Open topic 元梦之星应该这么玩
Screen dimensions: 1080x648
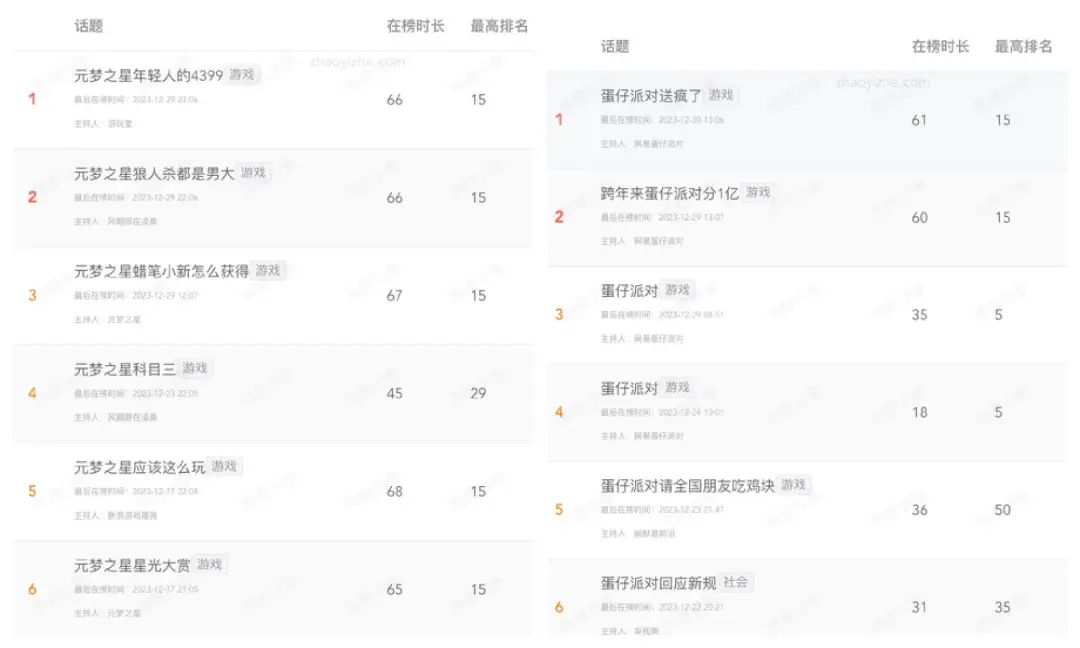[x=139, y=468]
